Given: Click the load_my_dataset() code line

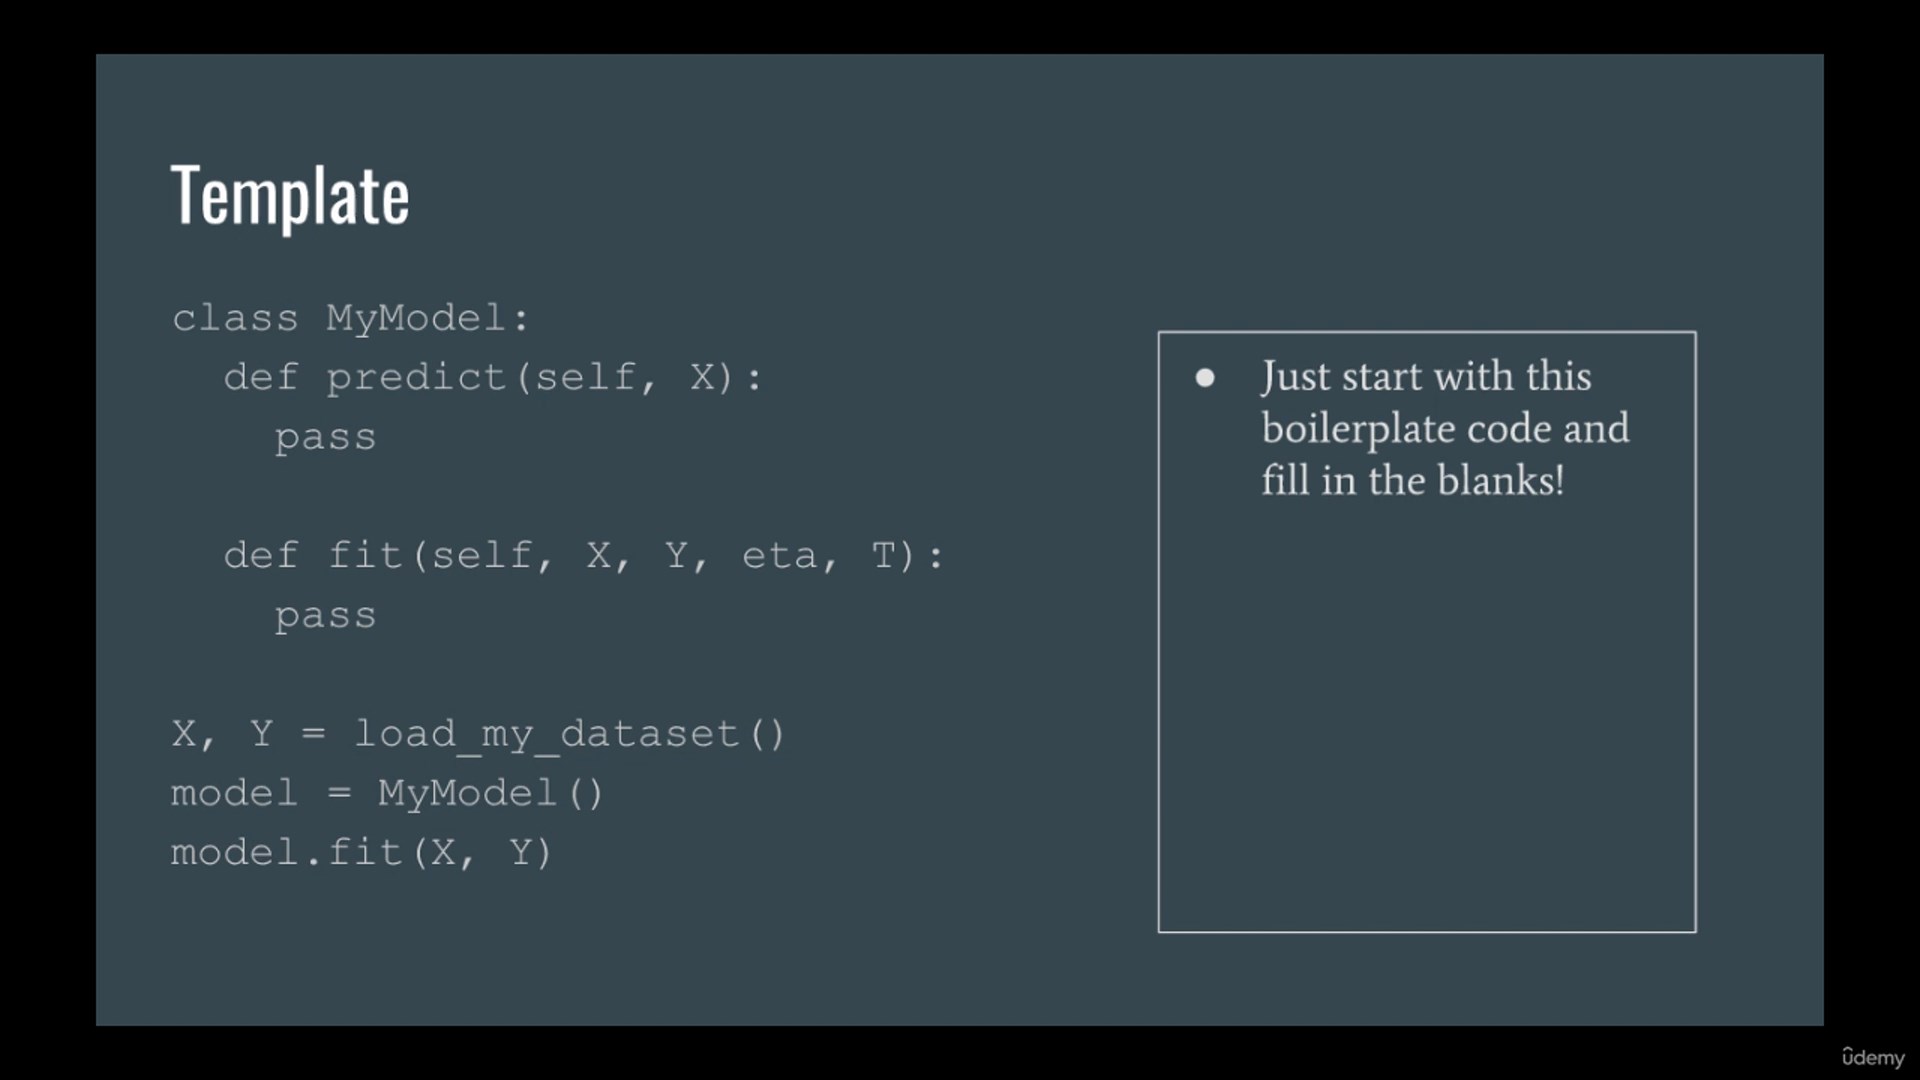Looking at the screenshot, I should [x=478, y=735].
